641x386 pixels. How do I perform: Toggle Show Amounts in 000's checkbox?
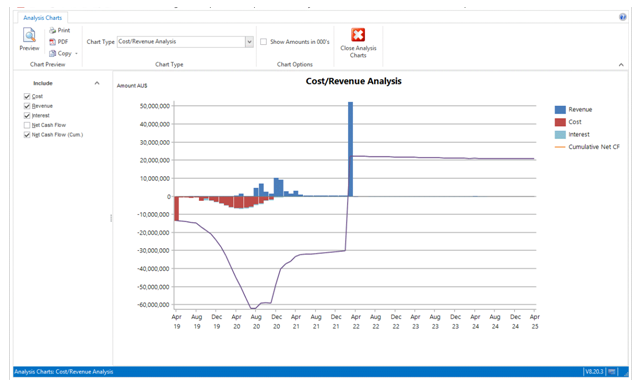pyautogui.click(x=264, y=42)
